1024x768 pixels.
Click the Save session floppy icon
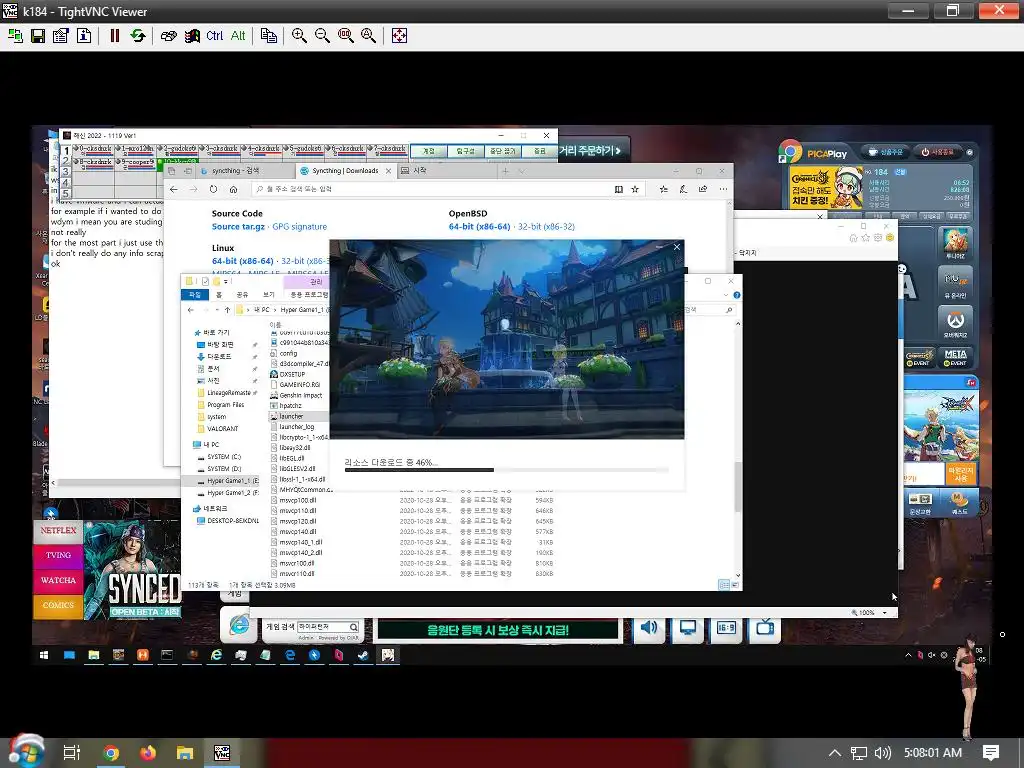tap(38, 36)
